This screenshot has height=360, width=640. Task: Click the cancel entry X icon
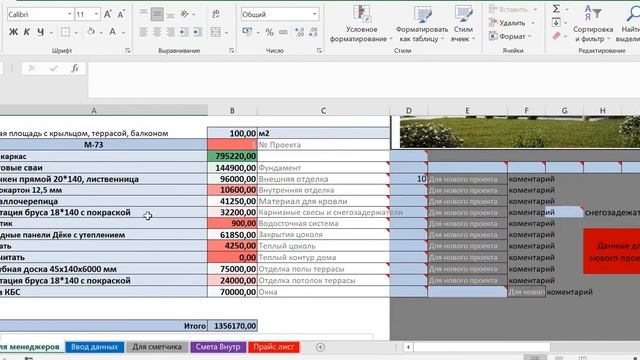click(31, 69)
